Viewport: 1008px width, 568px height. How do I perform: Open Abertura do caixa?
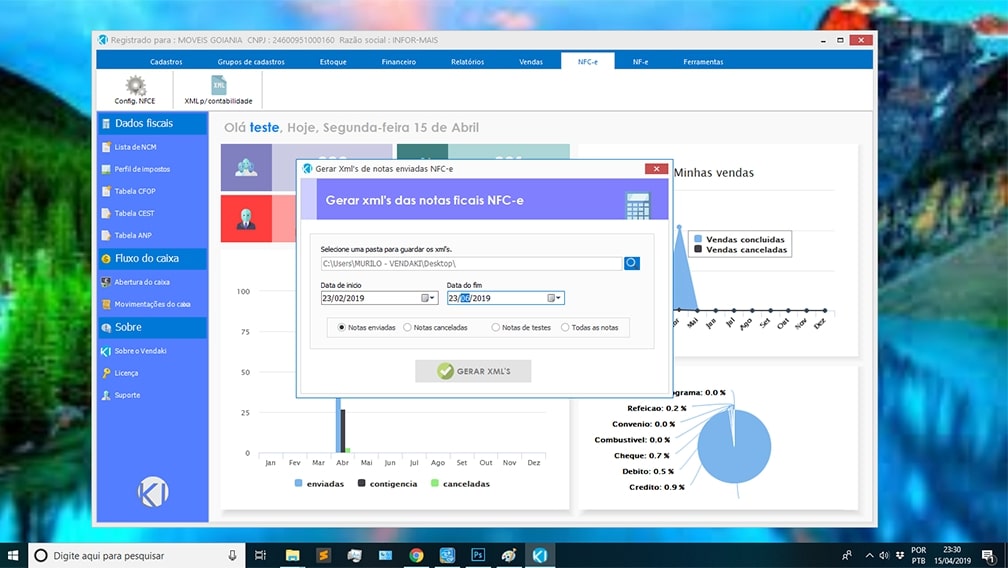pyautogui.click(x=141, y=282)
